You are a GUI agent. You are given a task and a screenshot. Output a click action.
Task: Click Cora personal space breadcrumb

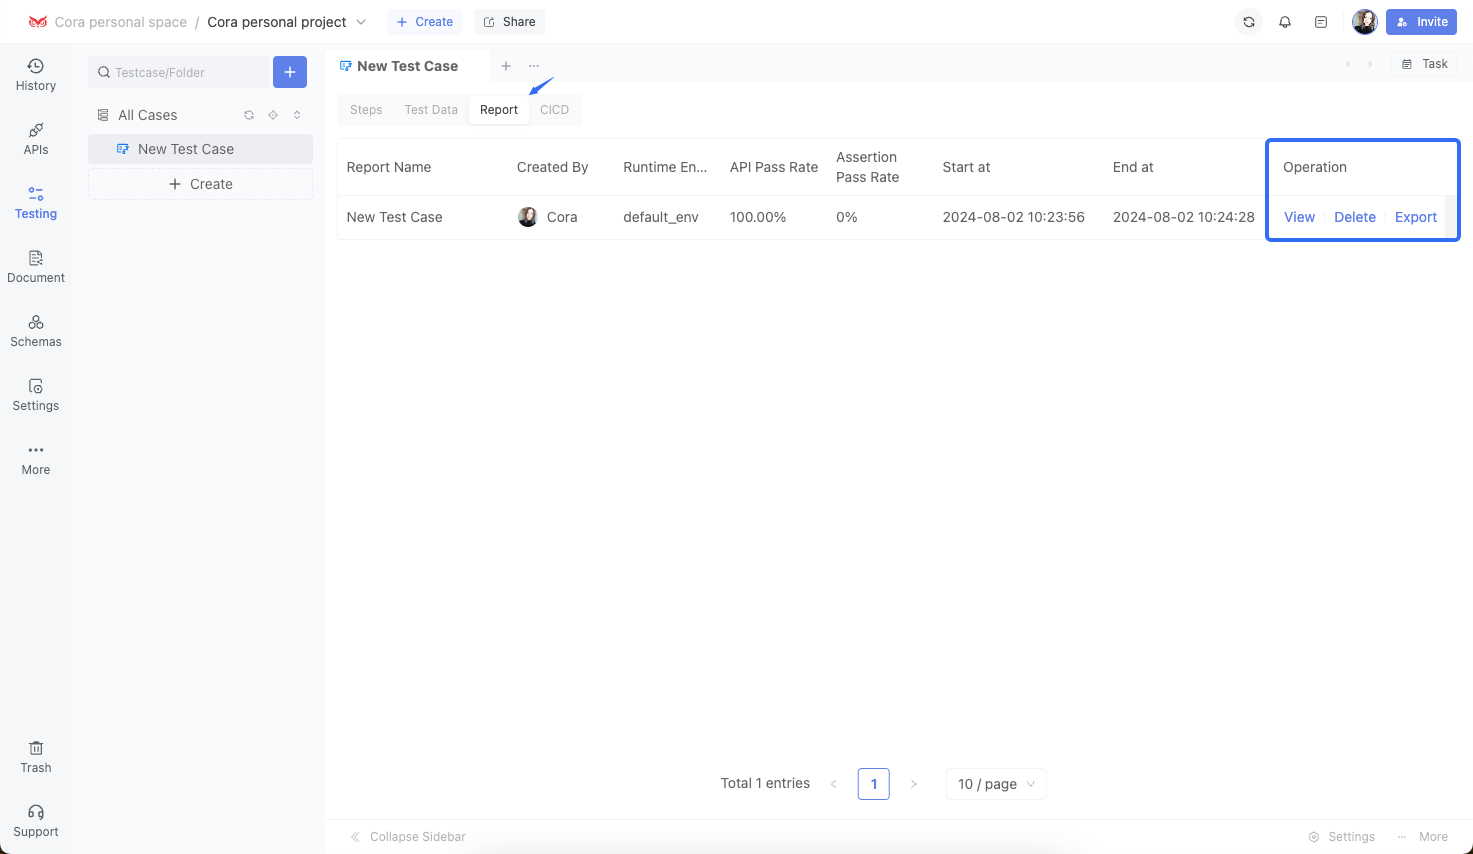click(121, 22)
